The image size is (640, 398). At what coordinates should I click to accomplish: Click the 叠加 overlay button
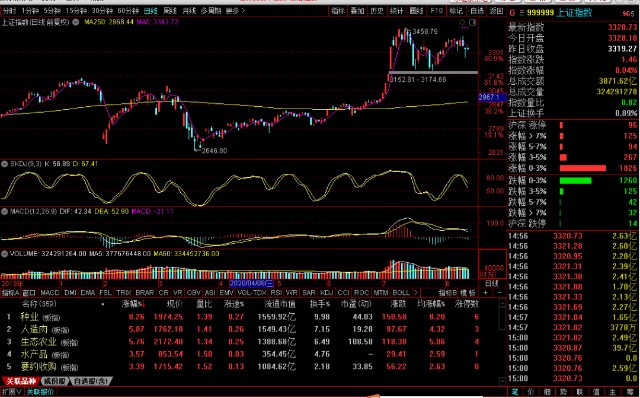(357, 11)
